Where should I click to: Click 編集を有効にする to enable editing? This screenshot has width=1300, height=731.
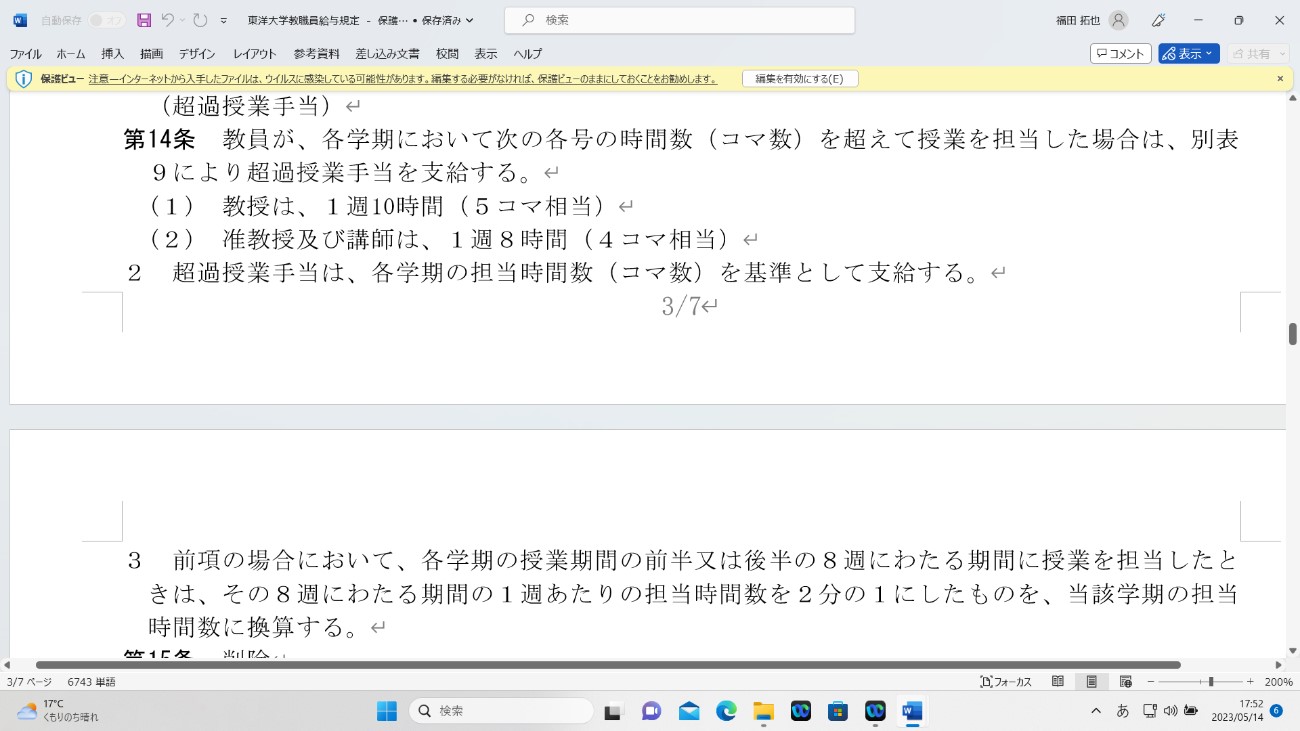[x=800, y=77]
